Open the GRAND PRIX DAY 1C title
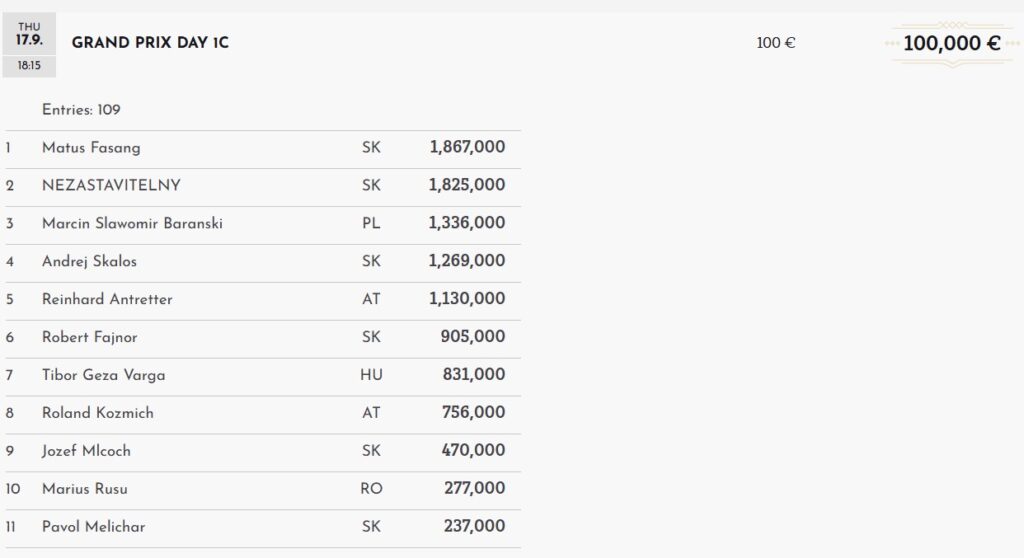The width and height of the screenshot is (1024, 558). tap(150, 43)
